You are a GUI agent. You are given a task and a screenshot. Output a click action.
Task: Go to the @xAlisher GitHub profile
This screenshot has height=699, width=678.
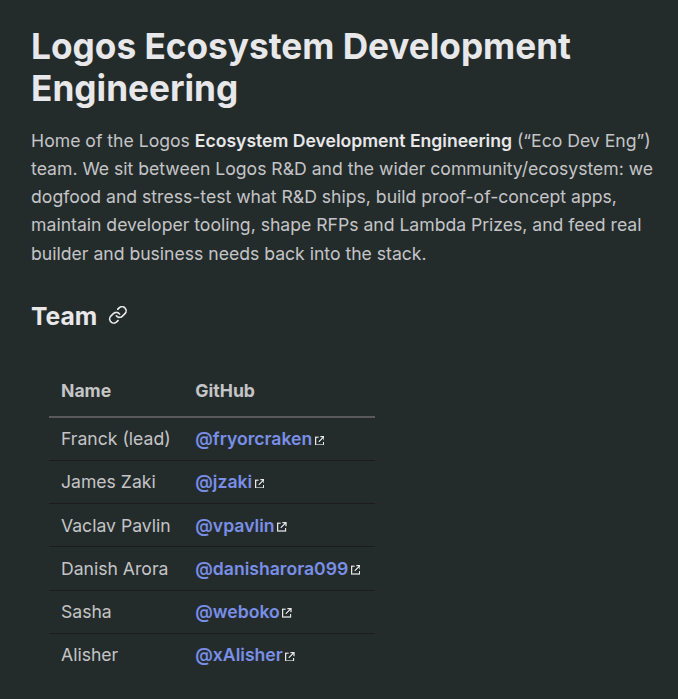239,655
